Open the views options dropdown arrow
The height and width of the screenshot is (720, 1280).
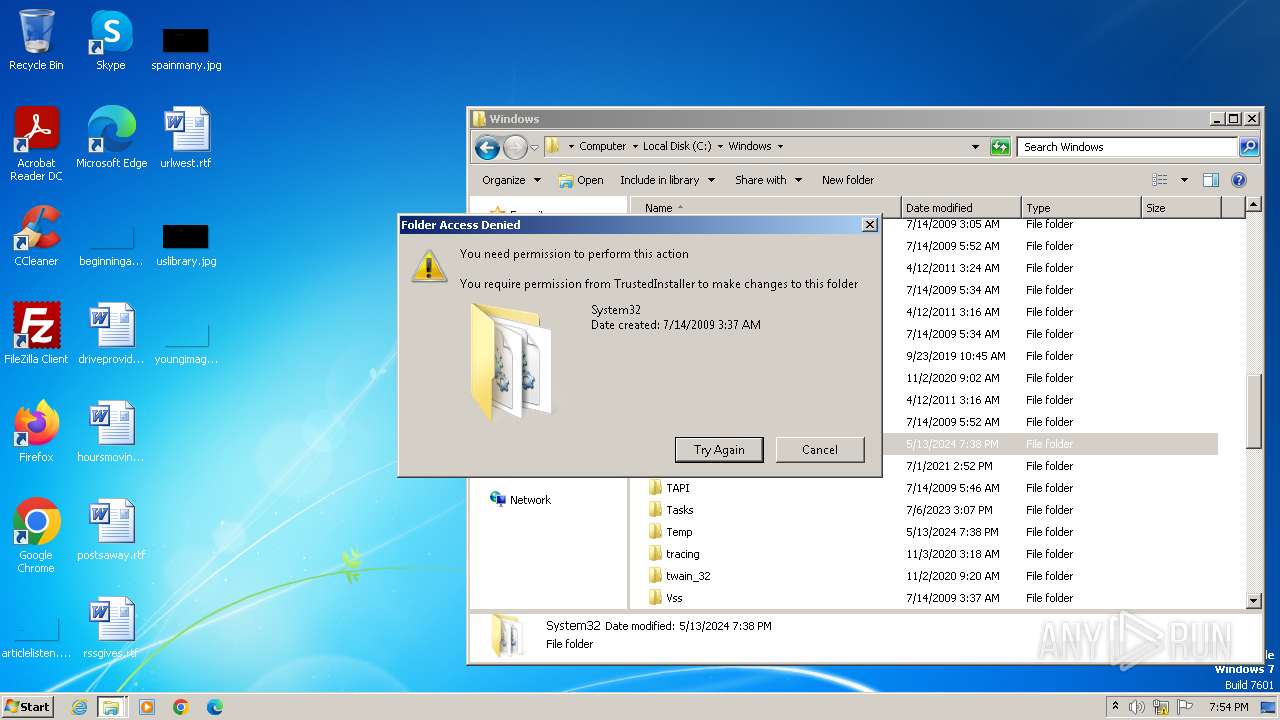(1184, 180)
